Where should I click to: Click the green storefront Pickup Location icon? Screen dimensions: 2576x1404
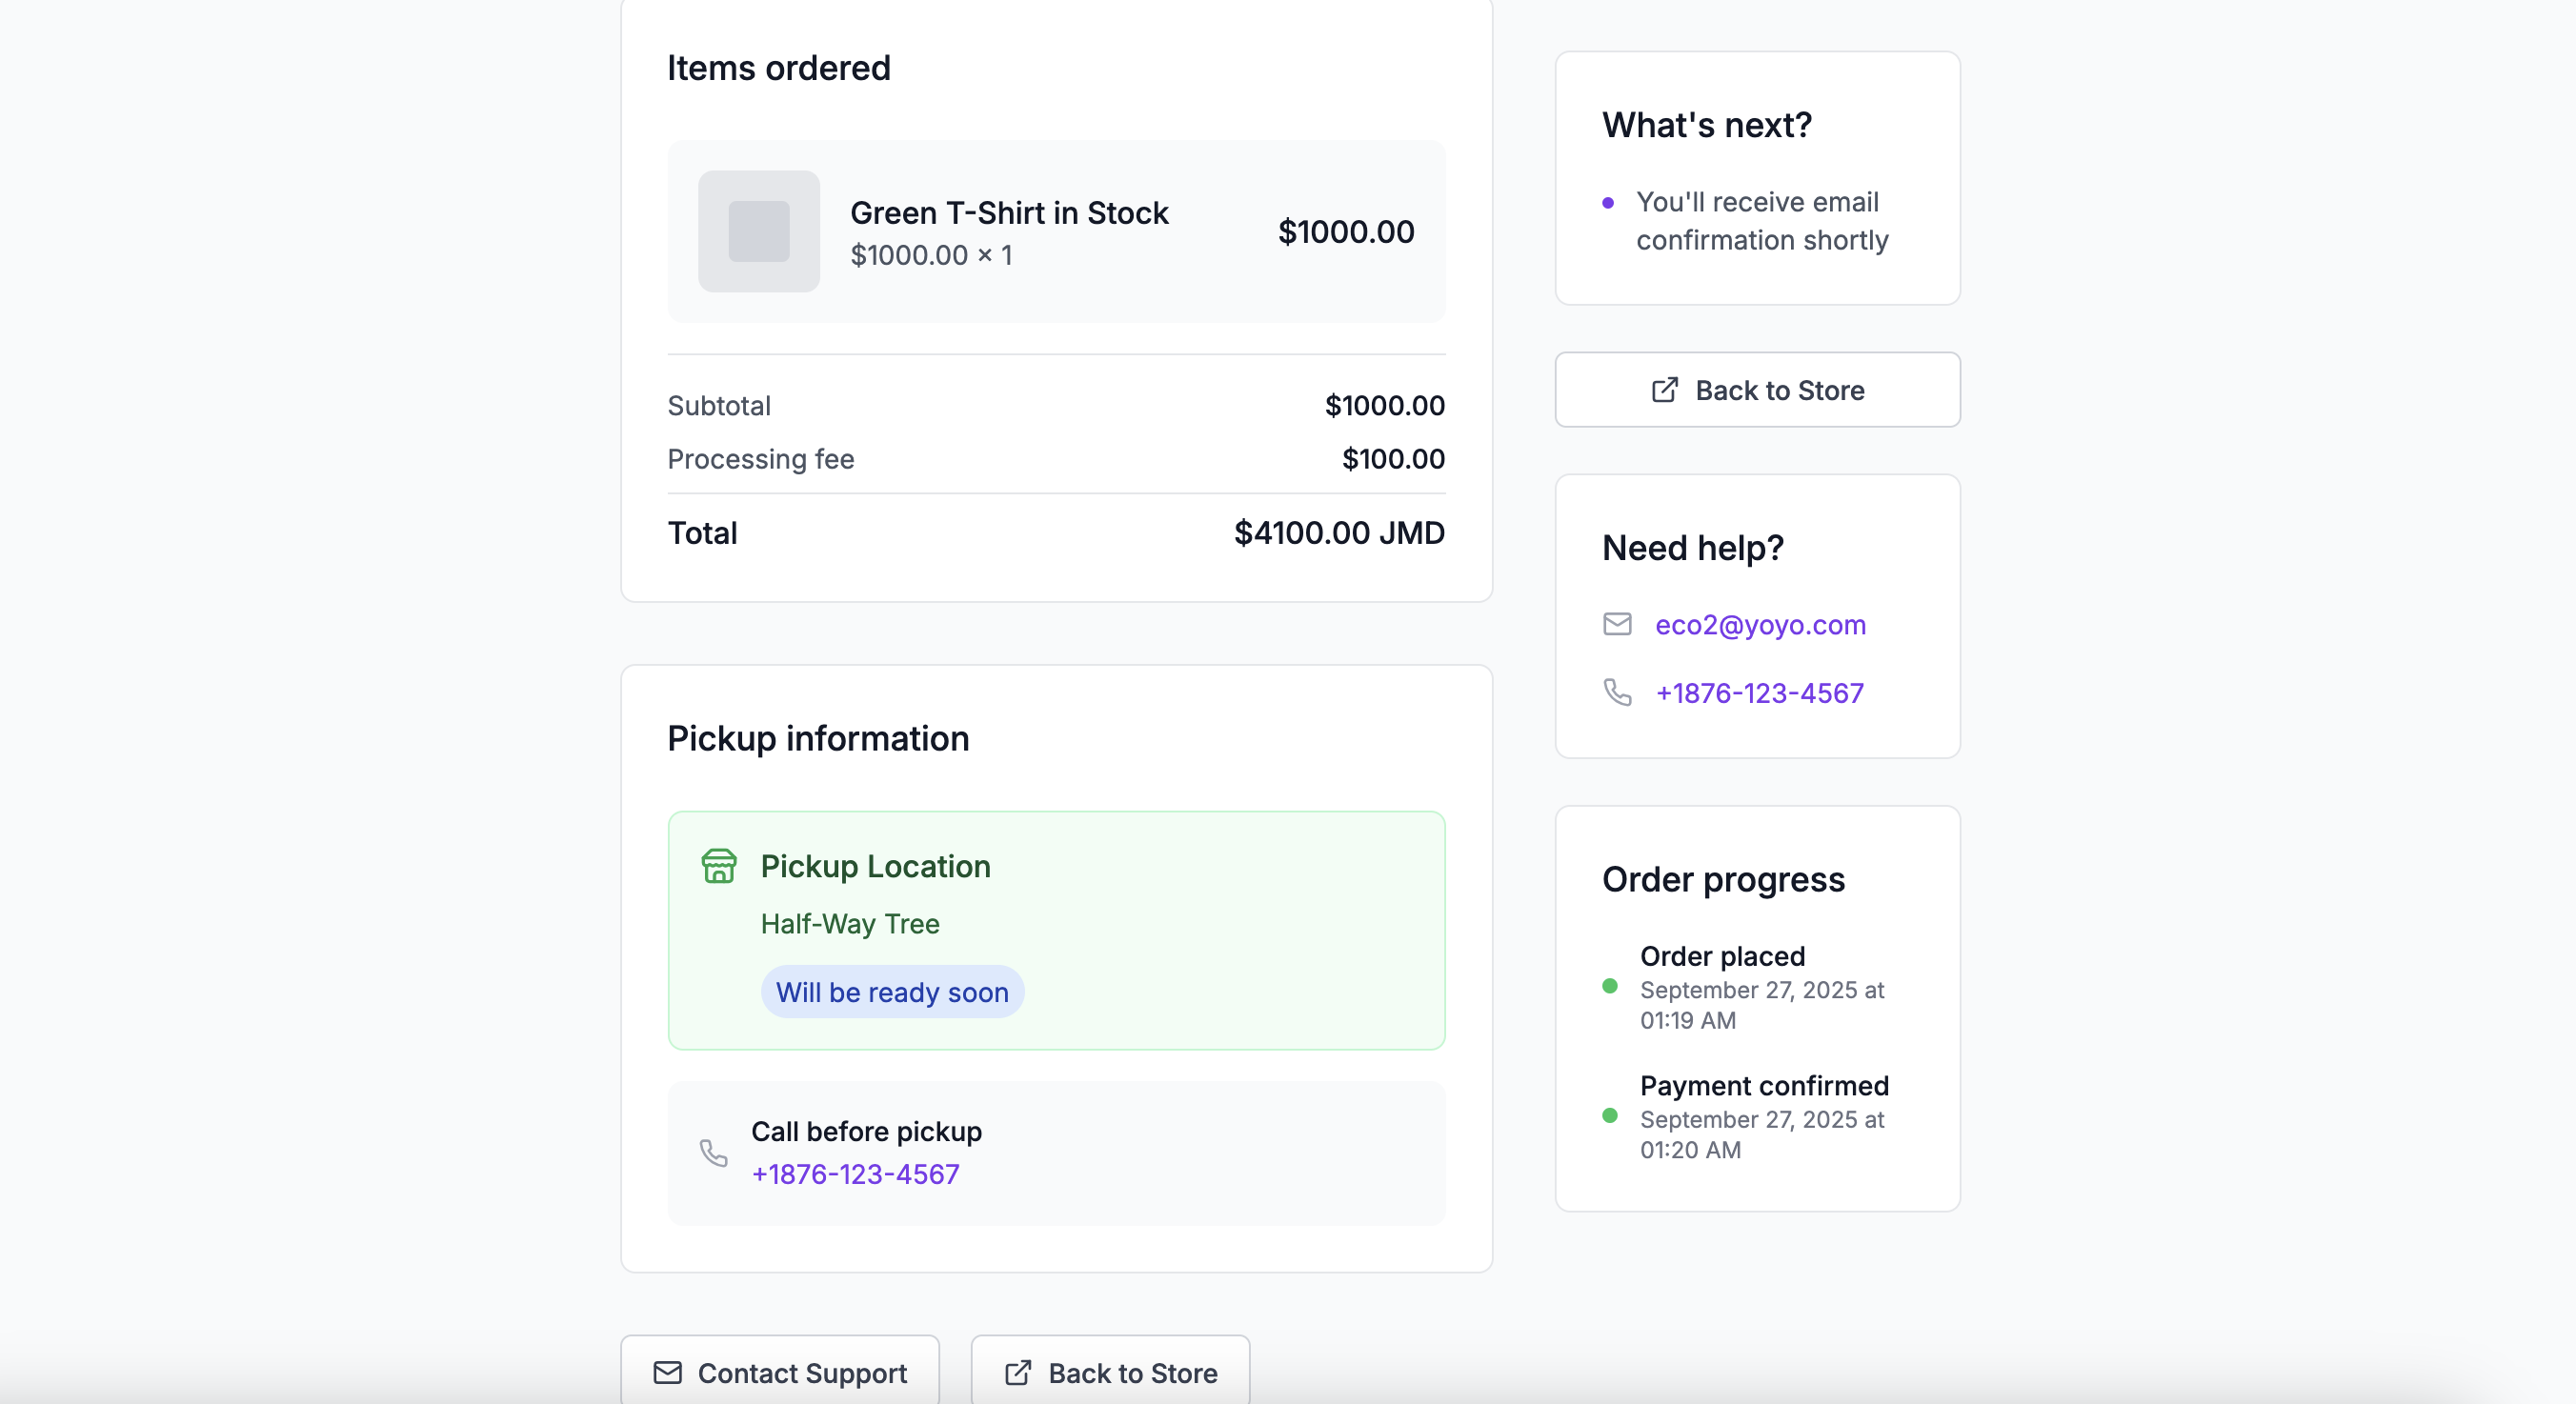coord(718,865)
